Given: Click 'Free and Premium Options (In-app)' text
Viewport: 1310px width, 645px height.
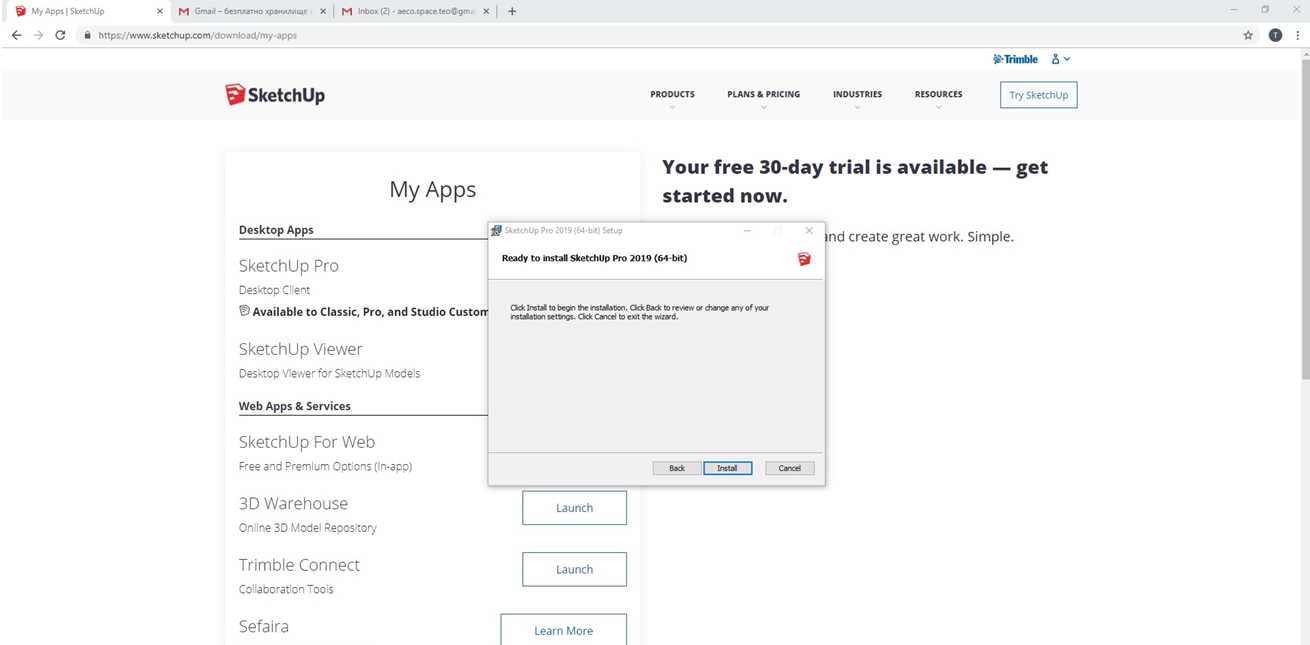Looking at the screenshot, I should coord(325,467).
